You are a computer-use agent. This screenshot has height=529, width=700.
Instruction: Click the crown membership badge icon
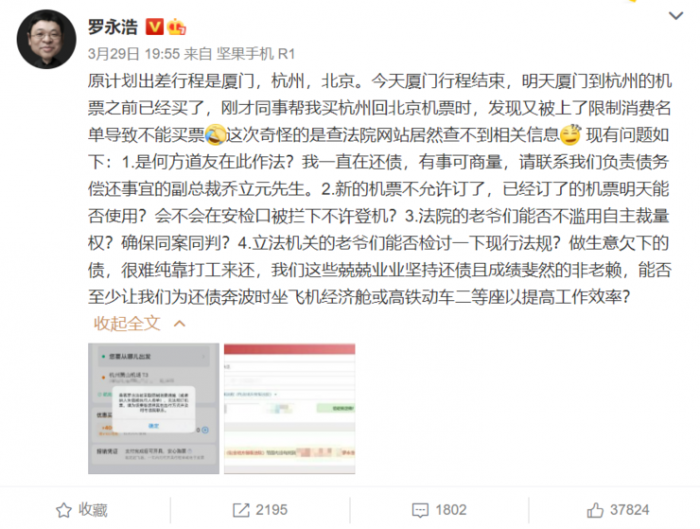tap(176, 27)
